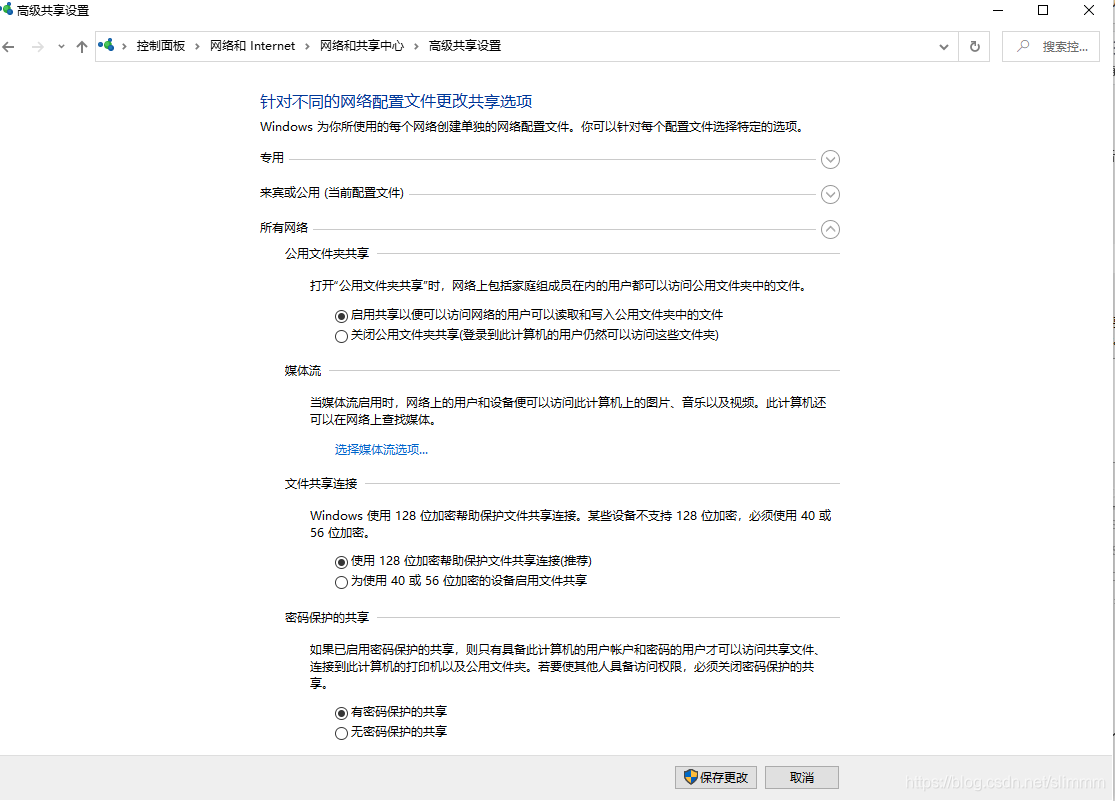
Task: Click the forward navigation arrow
Action: pos(38,47)
